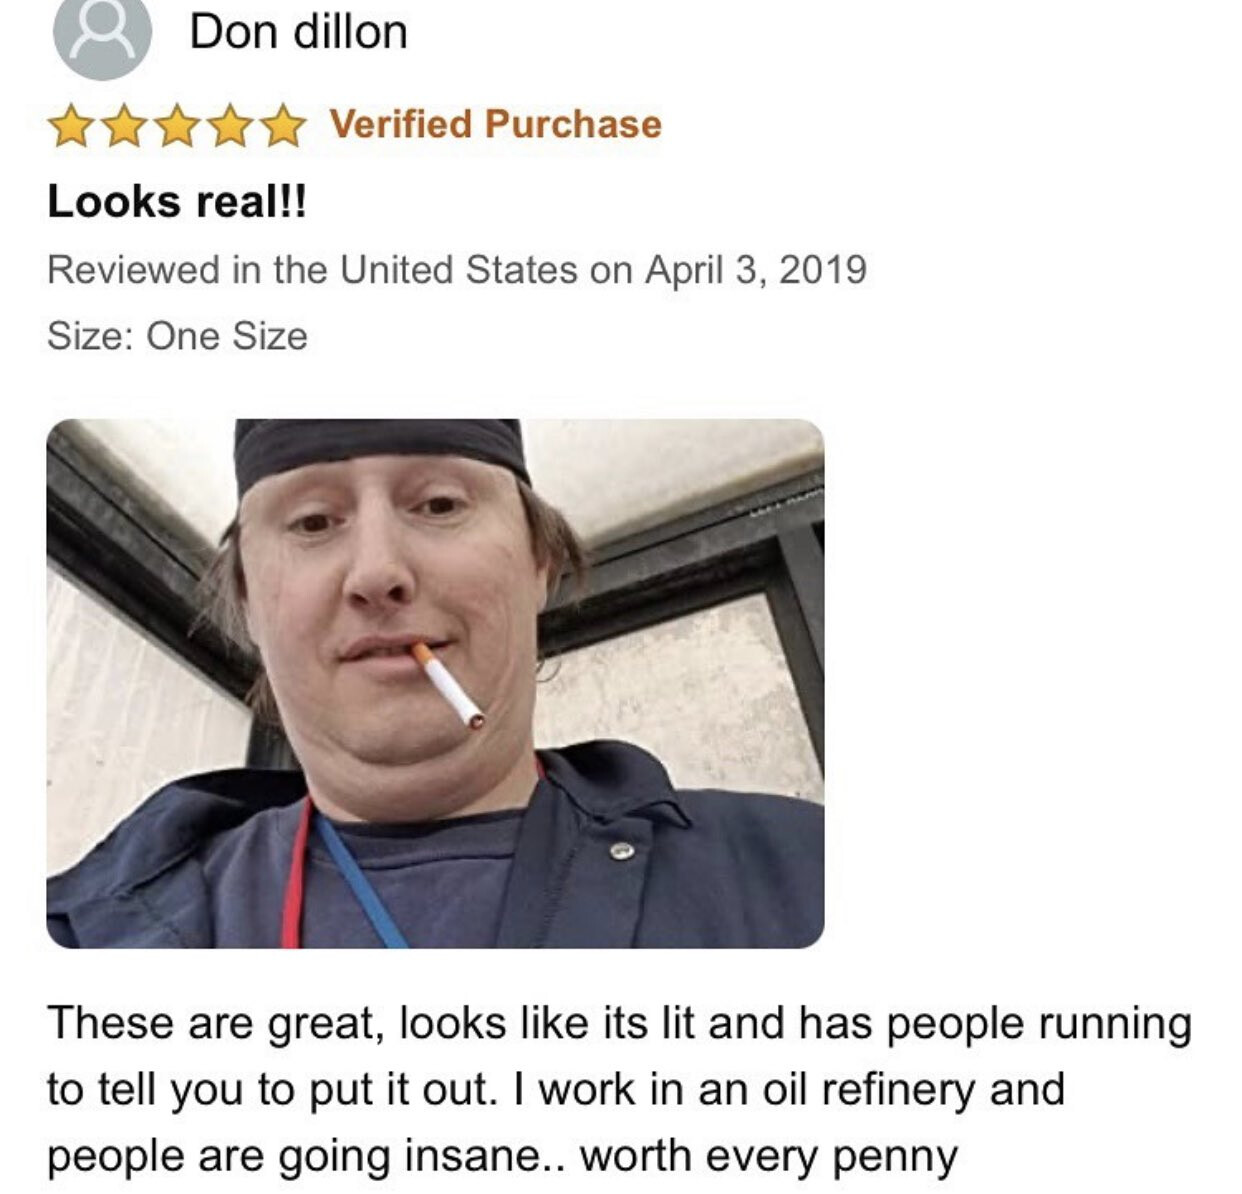The width and height of the screenshot is (1242, 1194).
Task: Click the first gold rating star
Action: click(x=70, y=126)
